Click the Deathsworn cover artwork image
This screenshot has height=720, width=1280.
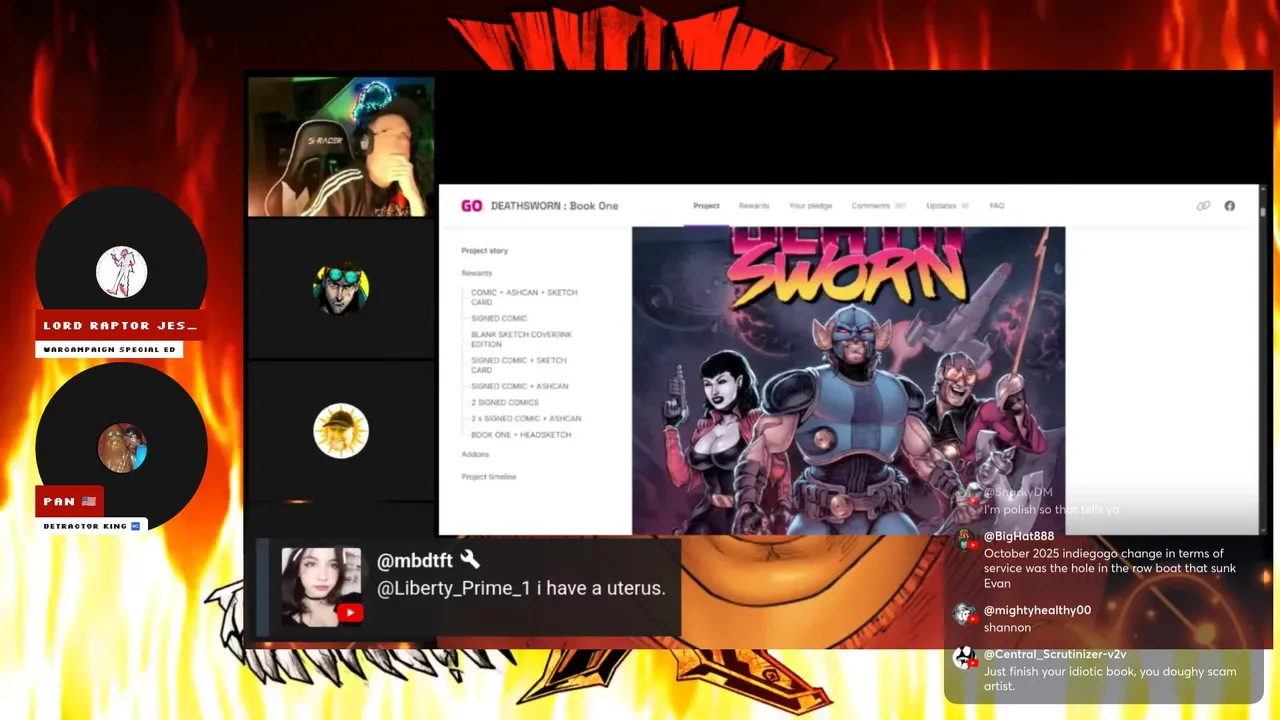click(848, 380)
